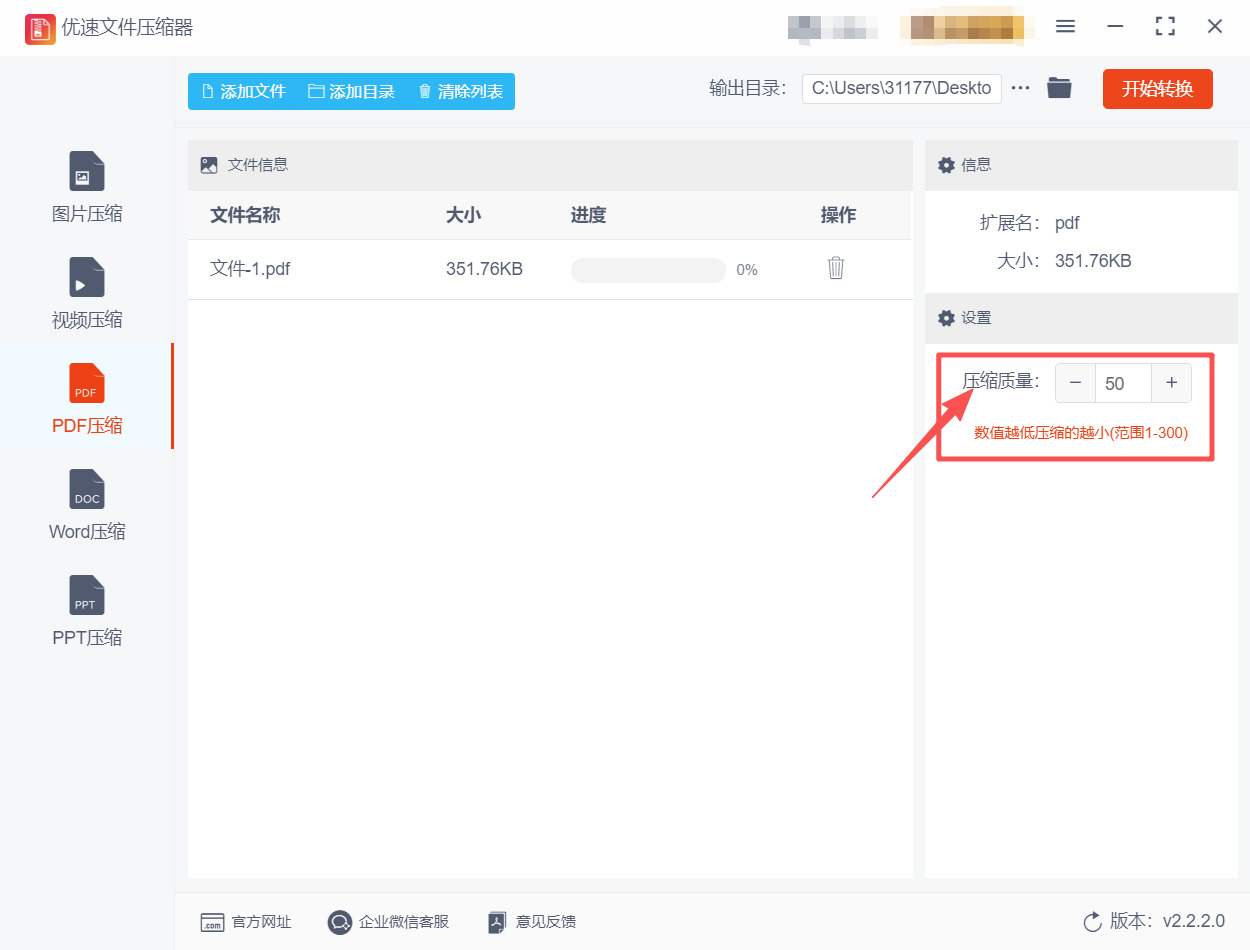Open the 视频压缩 compression panel
Viewport: 1250px width, 950px height.
(x=86, y=290)
